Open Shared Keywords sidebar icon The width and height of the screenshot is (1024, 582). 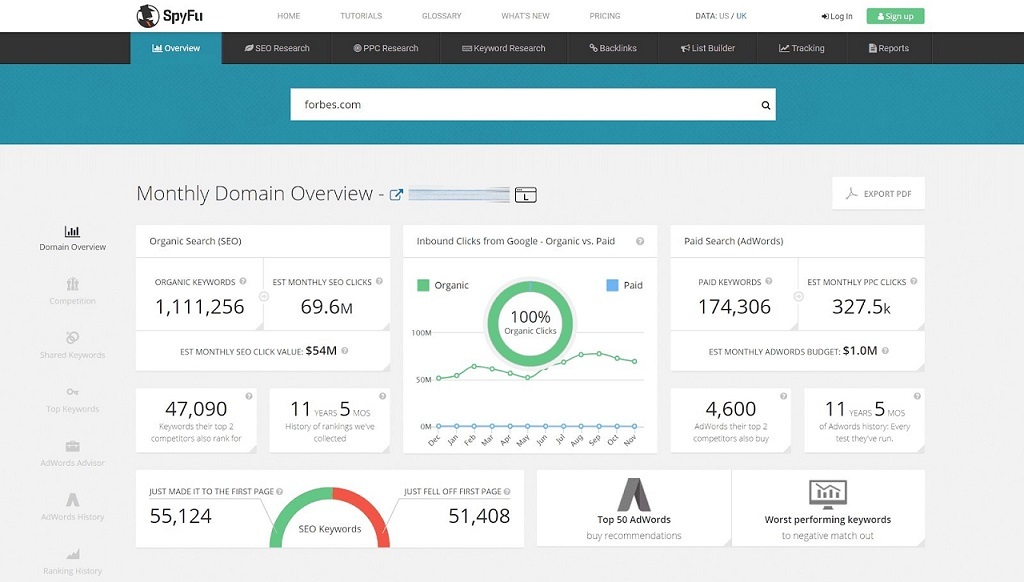pos(72,338)
